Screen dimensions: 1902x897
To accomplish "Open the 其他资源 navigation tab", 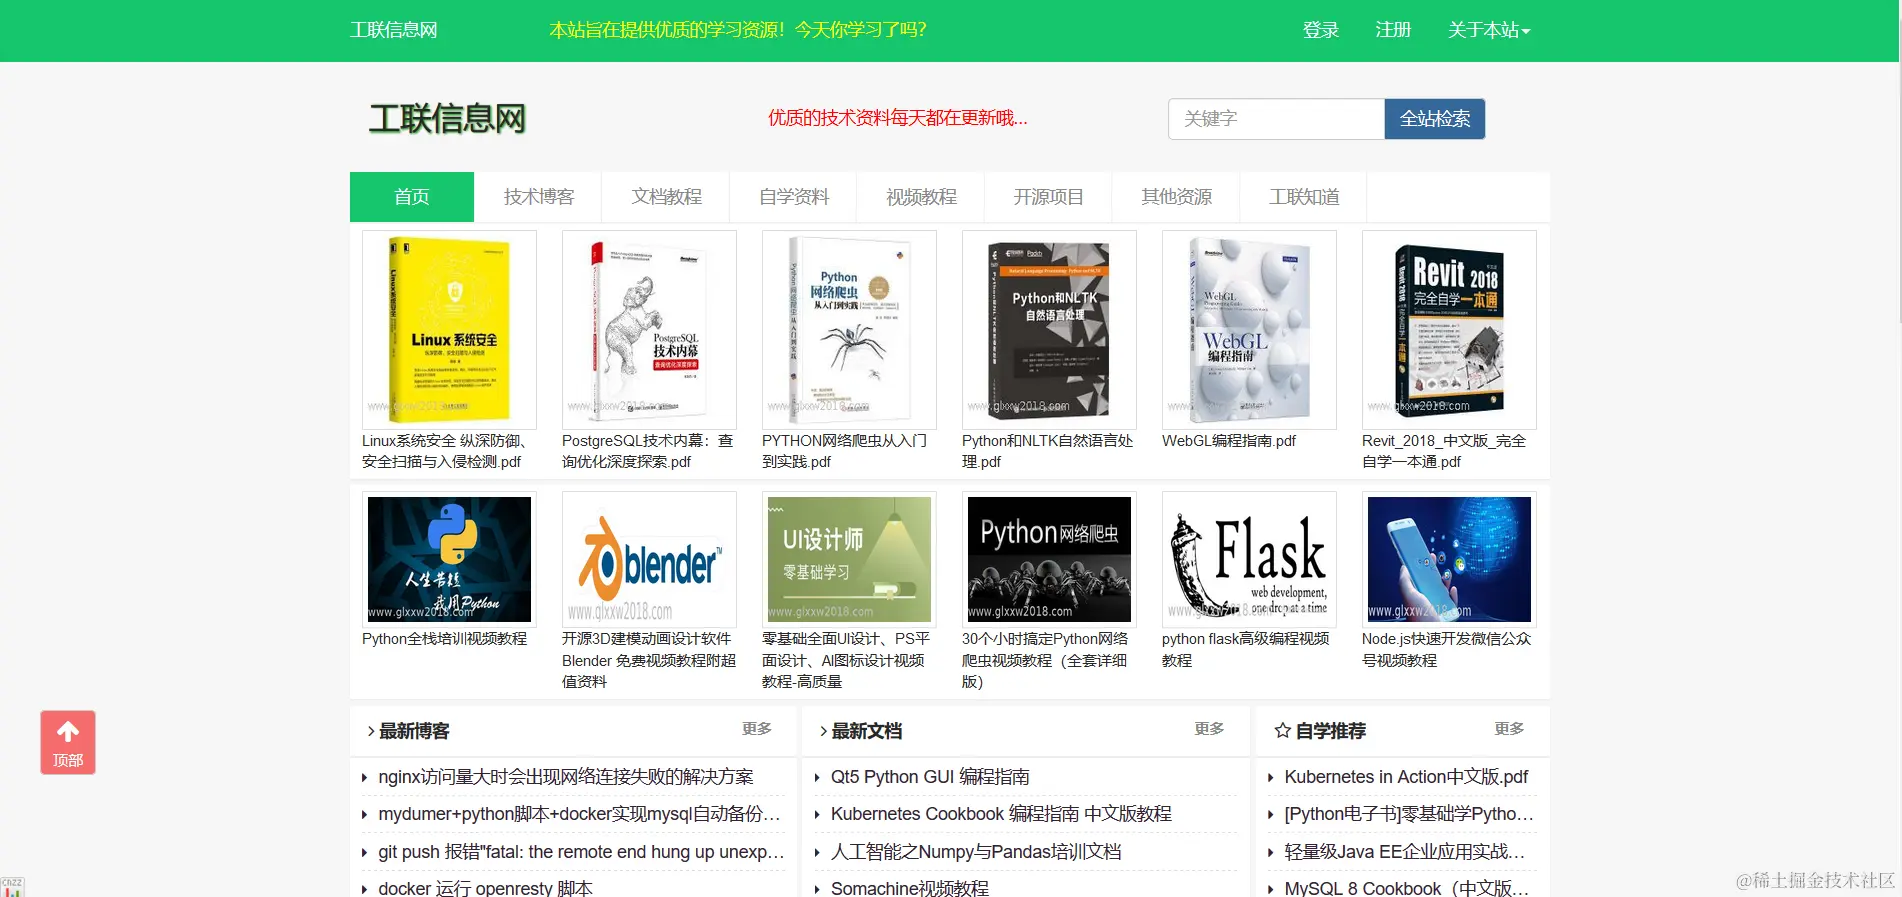I will (1177, 197).
